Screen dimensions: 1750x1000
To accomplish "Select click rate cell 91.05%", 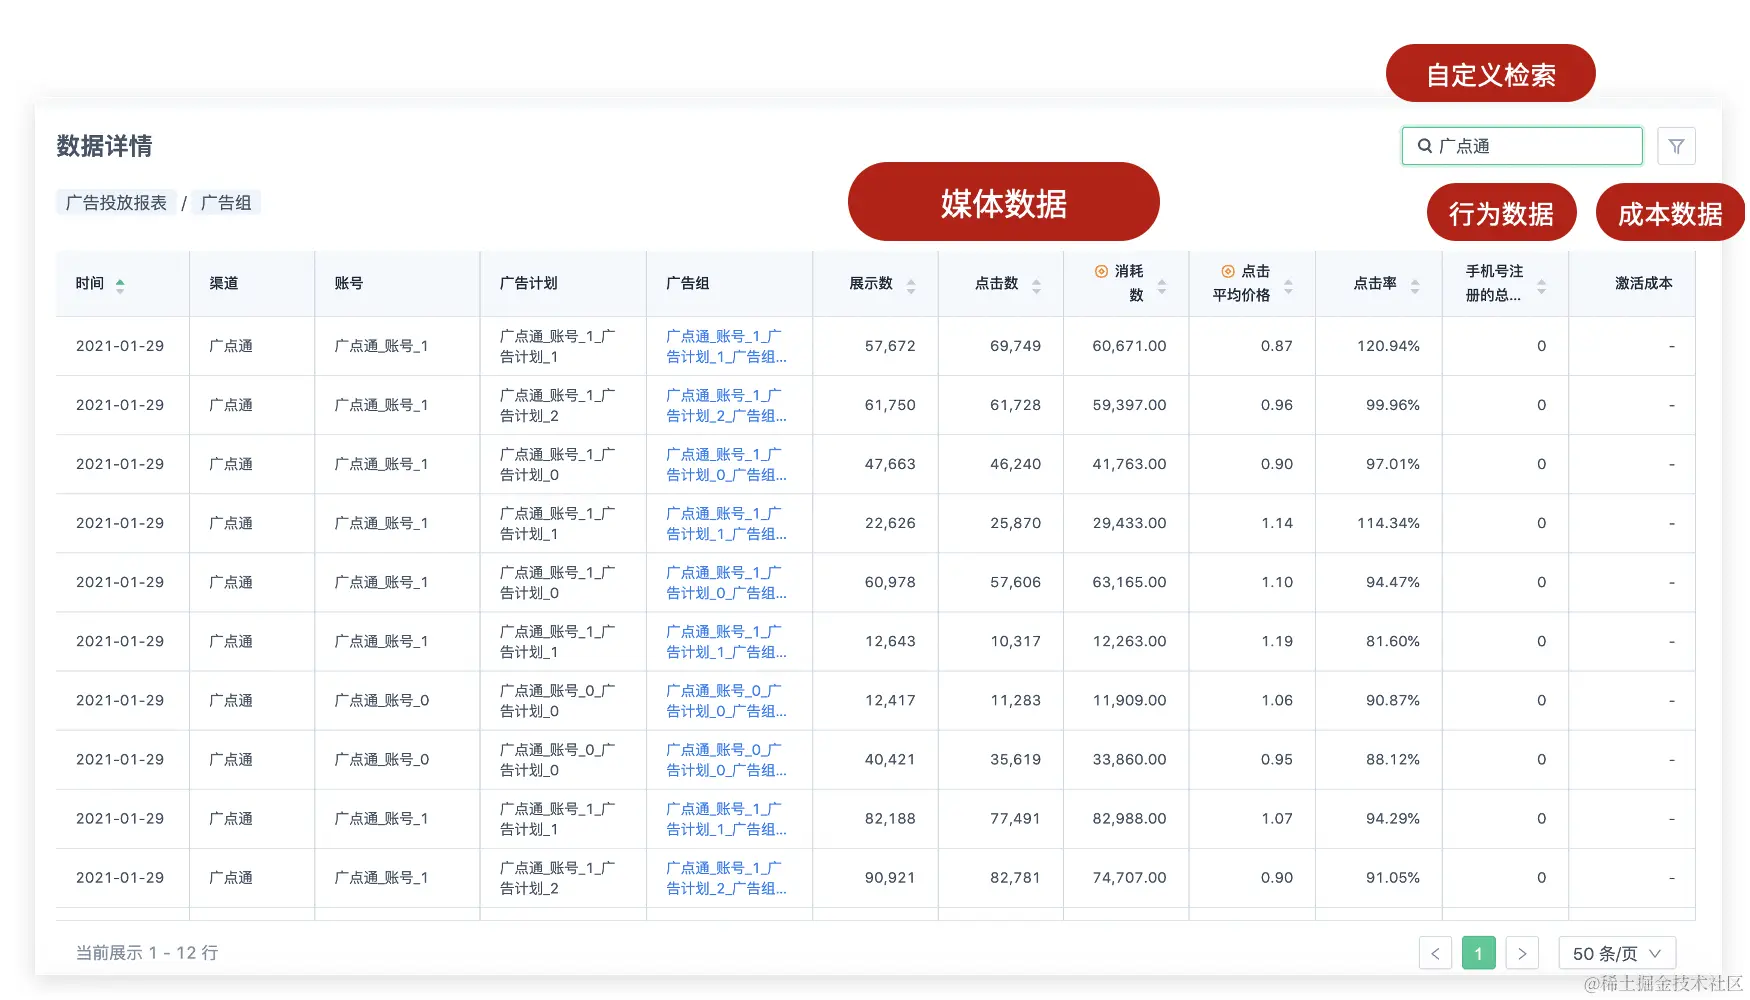I will [x=1392, y=877].
